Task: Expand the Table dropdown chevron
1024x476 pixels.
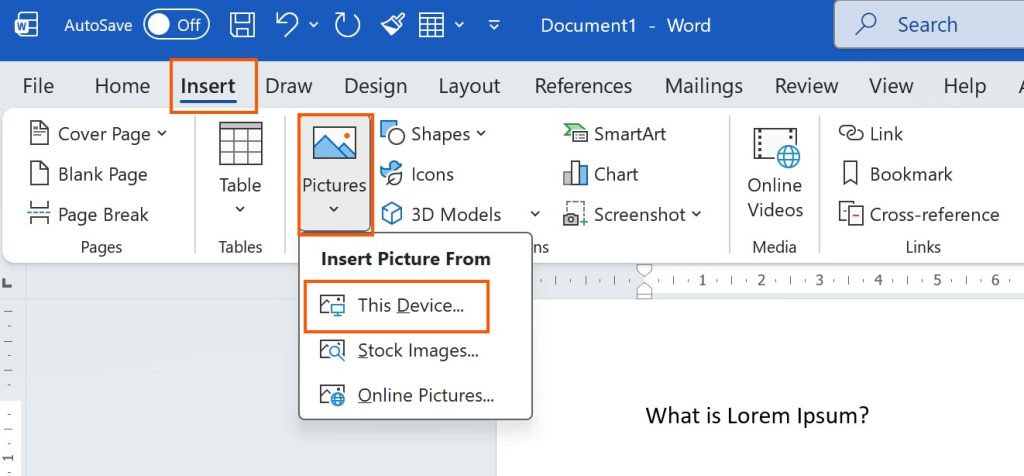Action: click(240, 210)
